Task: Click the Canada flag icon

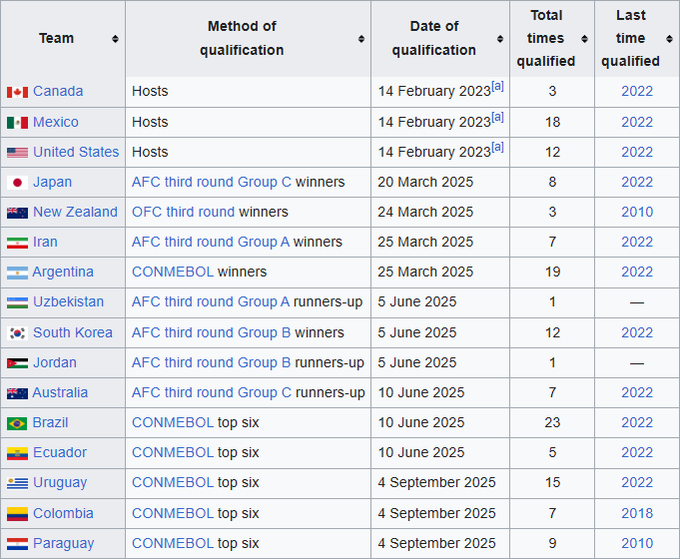Action: 17,92
